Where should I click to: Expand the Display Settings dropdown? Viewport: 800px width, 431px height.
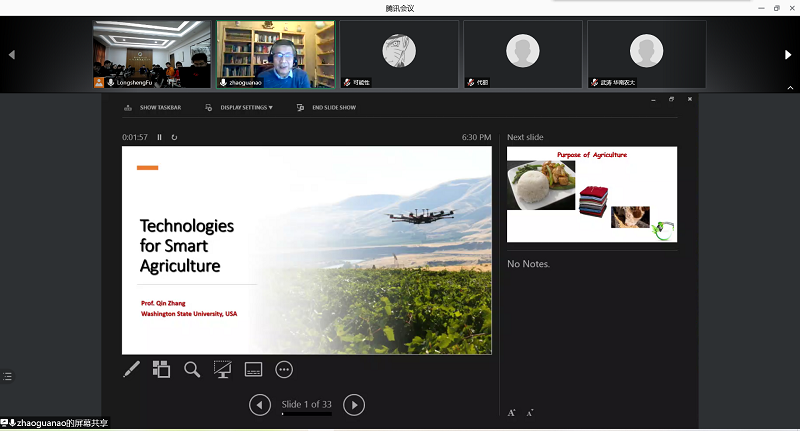point(240,107)
